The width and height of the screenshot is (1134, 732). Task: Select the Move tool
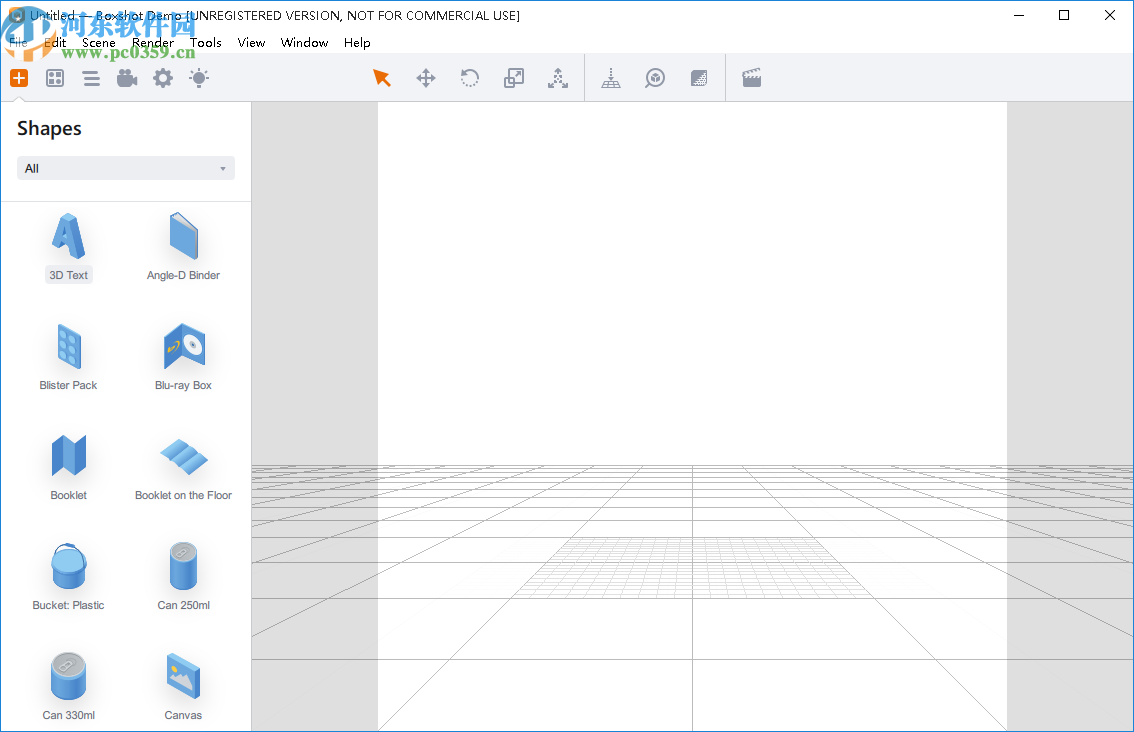pos(426,77)
